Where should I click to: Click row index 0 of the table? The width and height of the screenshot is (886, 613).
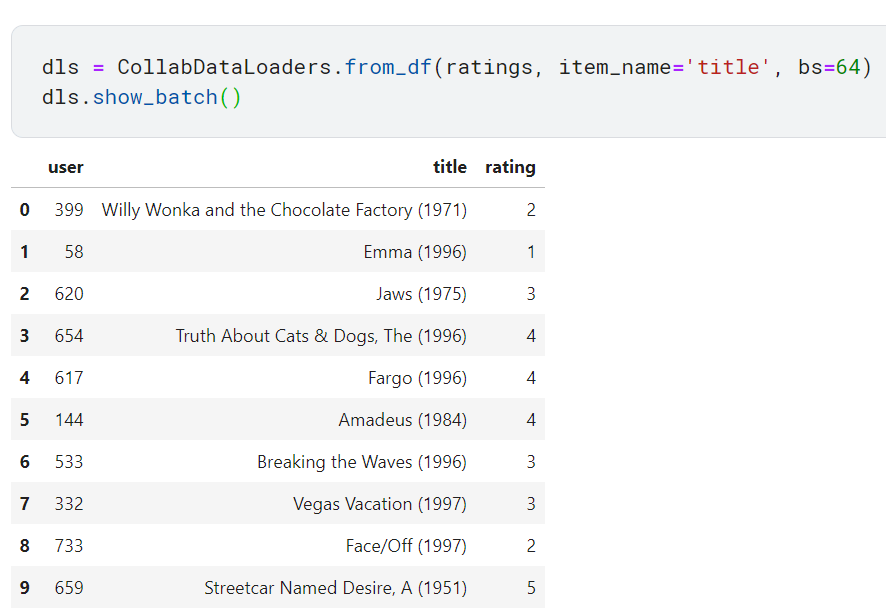click(x=24, y=210)
